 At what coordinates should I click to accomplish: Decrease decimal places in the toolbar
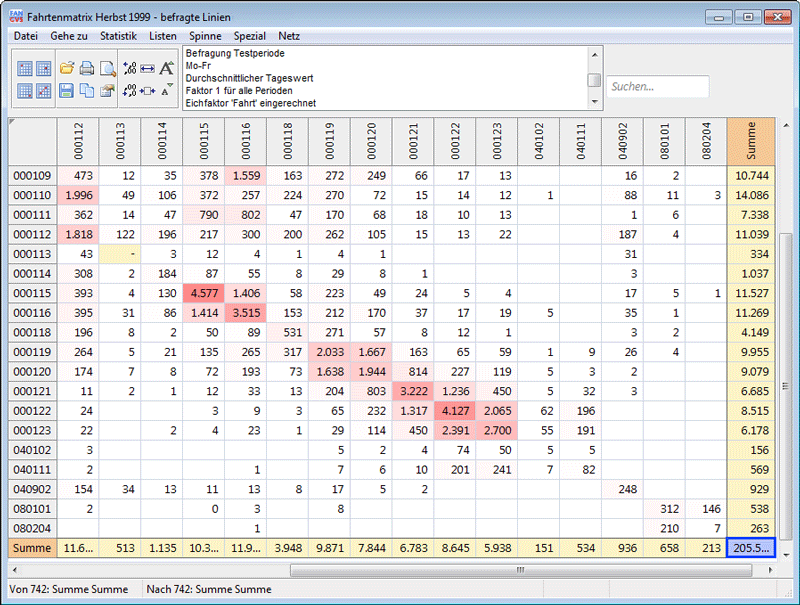[x=130, y=91]
